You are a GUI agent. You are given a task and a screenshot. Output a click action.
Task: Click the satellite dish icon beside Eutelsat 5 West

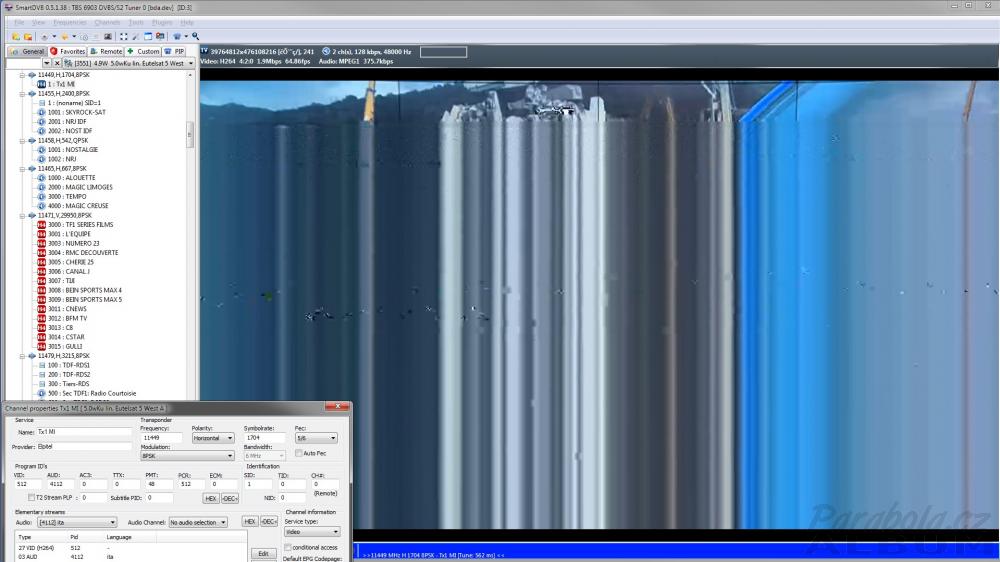68,63
